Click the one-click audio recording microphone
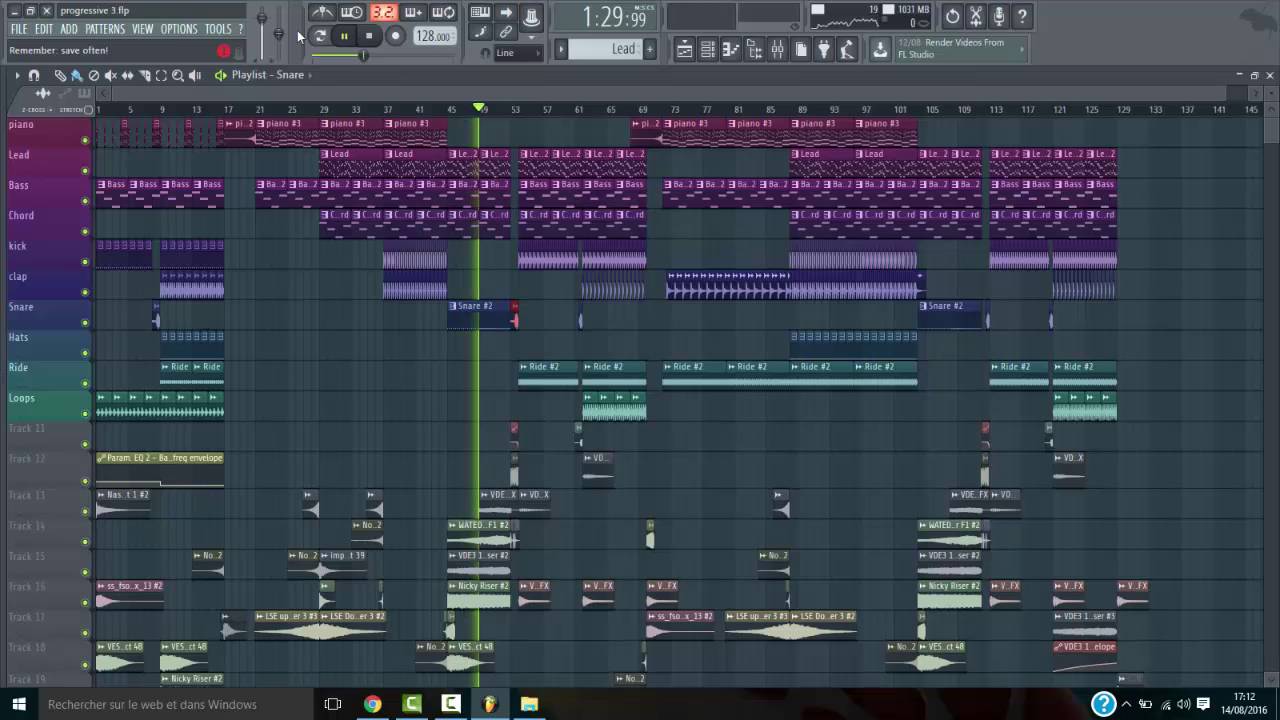The width and height of the screenshot is (1280, 720). point(999,16)
